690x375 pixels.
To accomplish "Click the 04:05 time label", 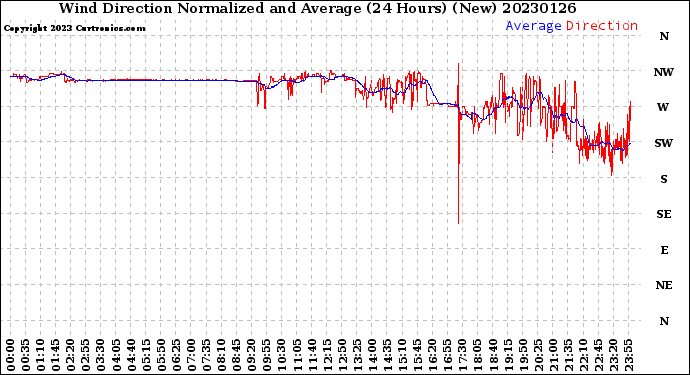I will (116, 355).
